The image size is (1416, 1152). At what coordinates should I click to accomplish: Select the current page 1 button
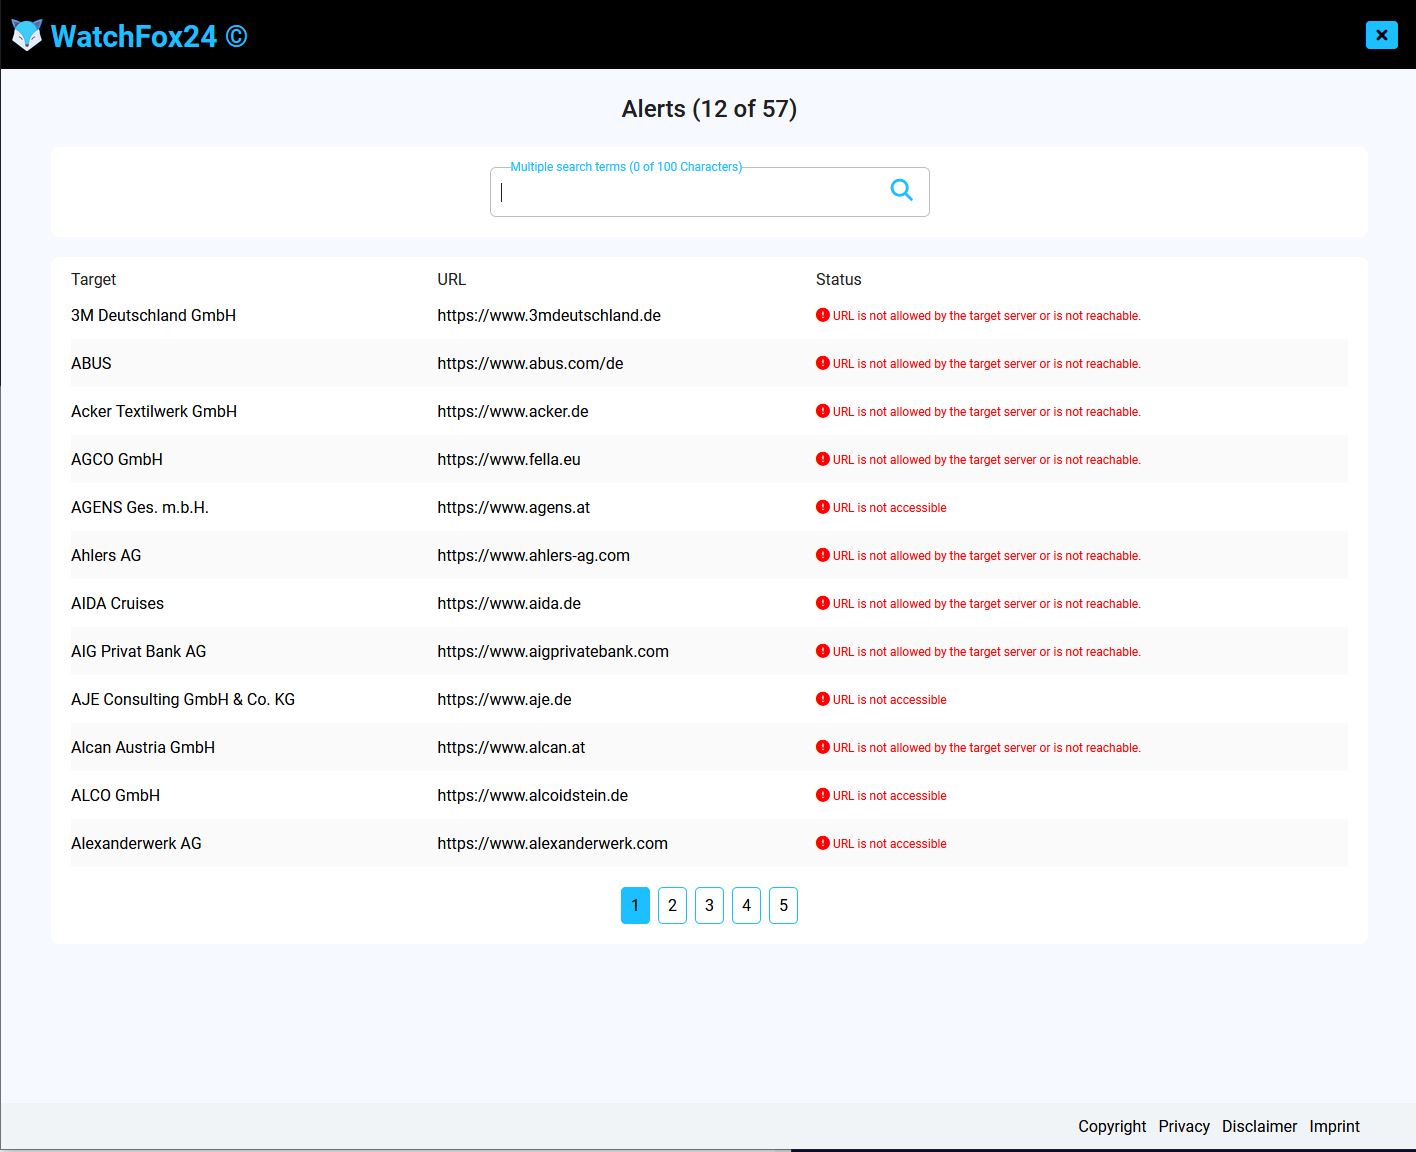[x=635, y=905]
